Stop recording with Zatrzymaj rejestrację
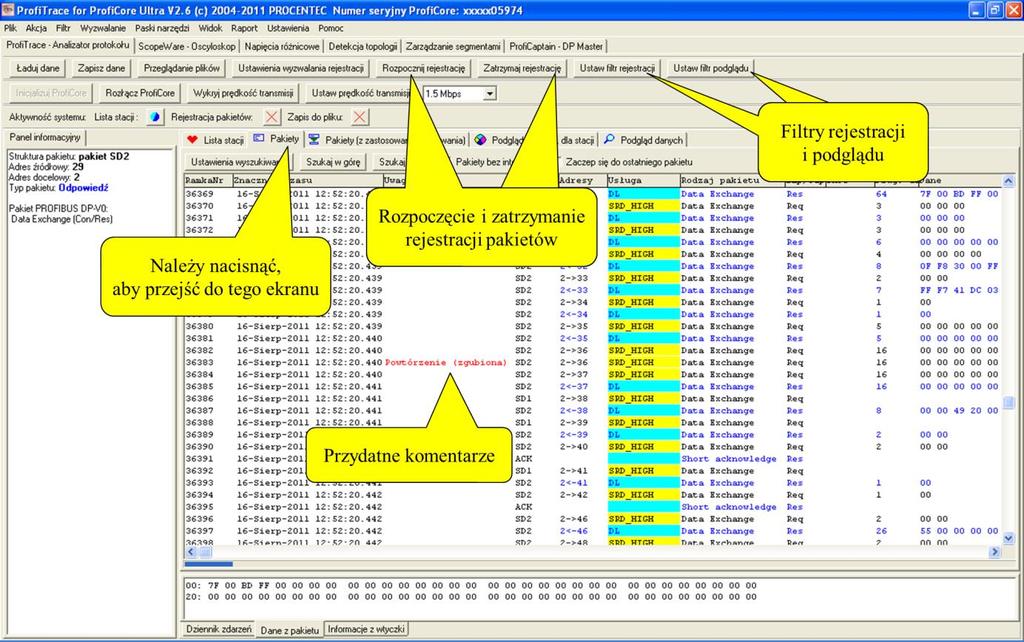 click(x=522, y=68)
